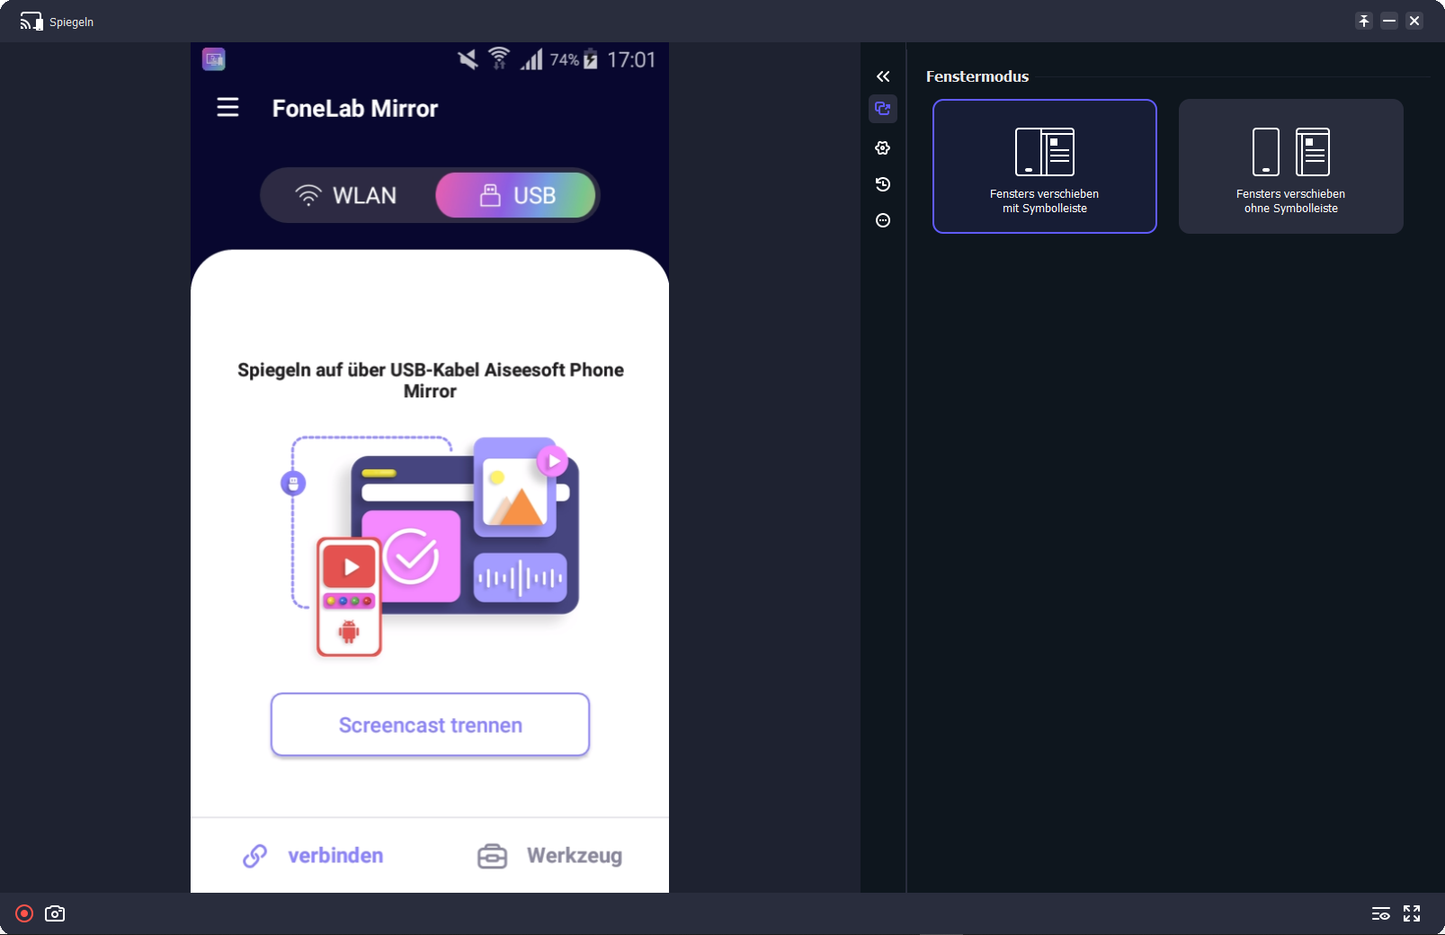Open the settings gear in the sidebar
Screen dimensions: 1445x935
883,148
